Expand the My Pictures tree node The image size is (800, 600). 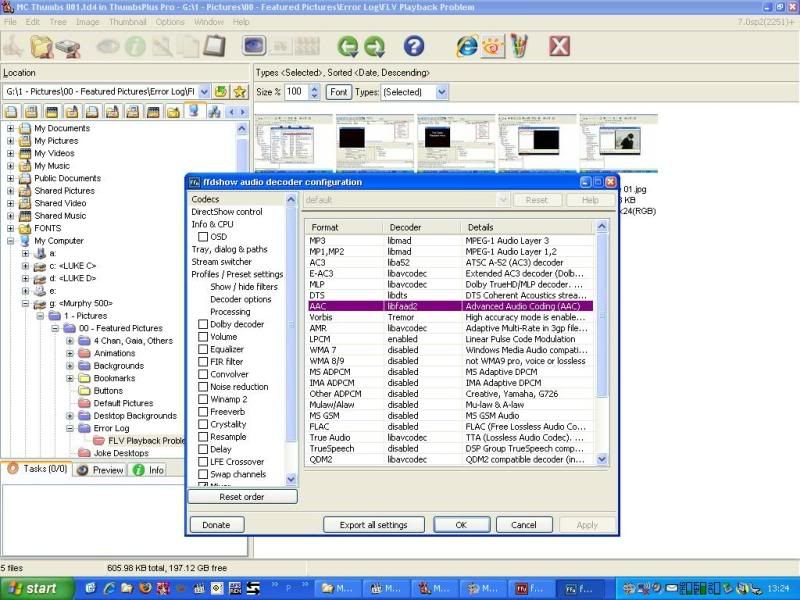click(11, 141)
